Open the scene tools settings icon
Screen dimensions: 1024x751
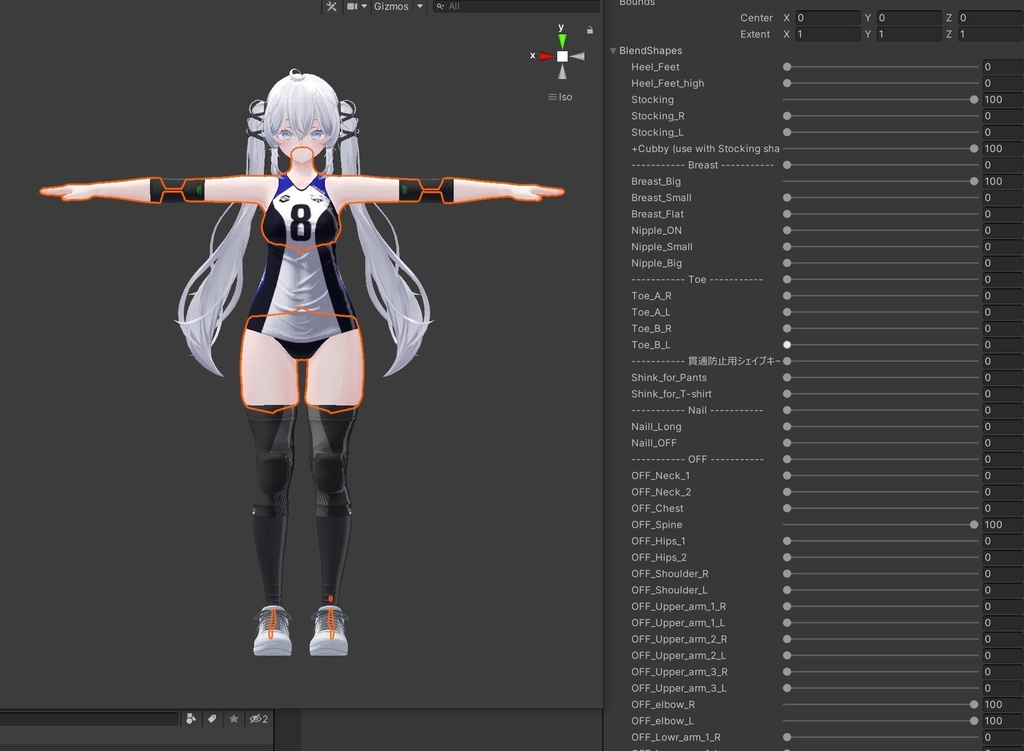(332, 7)
